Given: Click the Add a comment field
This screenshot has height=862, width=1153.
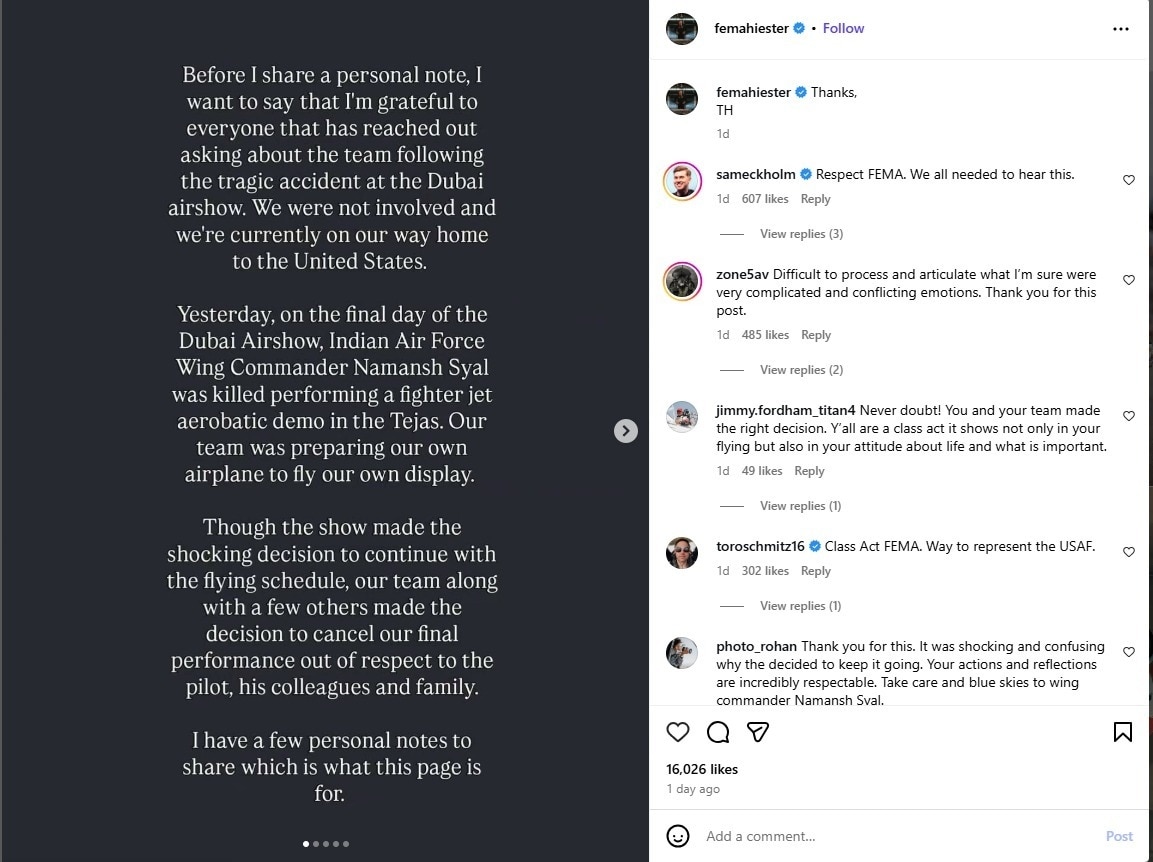Looking at the screenshot, I should (x=890, y=836).
